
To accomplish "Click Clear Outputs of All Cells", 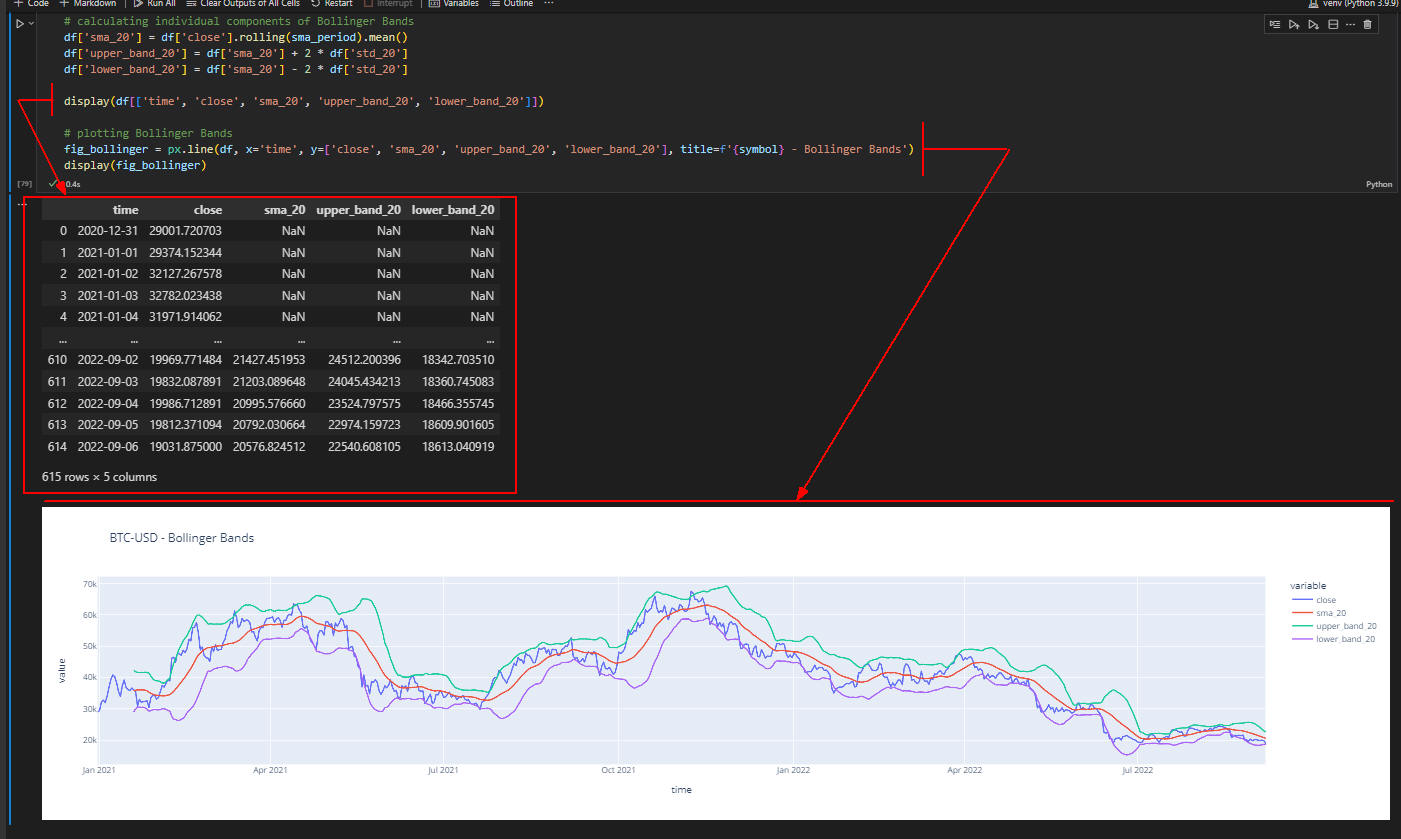I will [x=243, y=4].
